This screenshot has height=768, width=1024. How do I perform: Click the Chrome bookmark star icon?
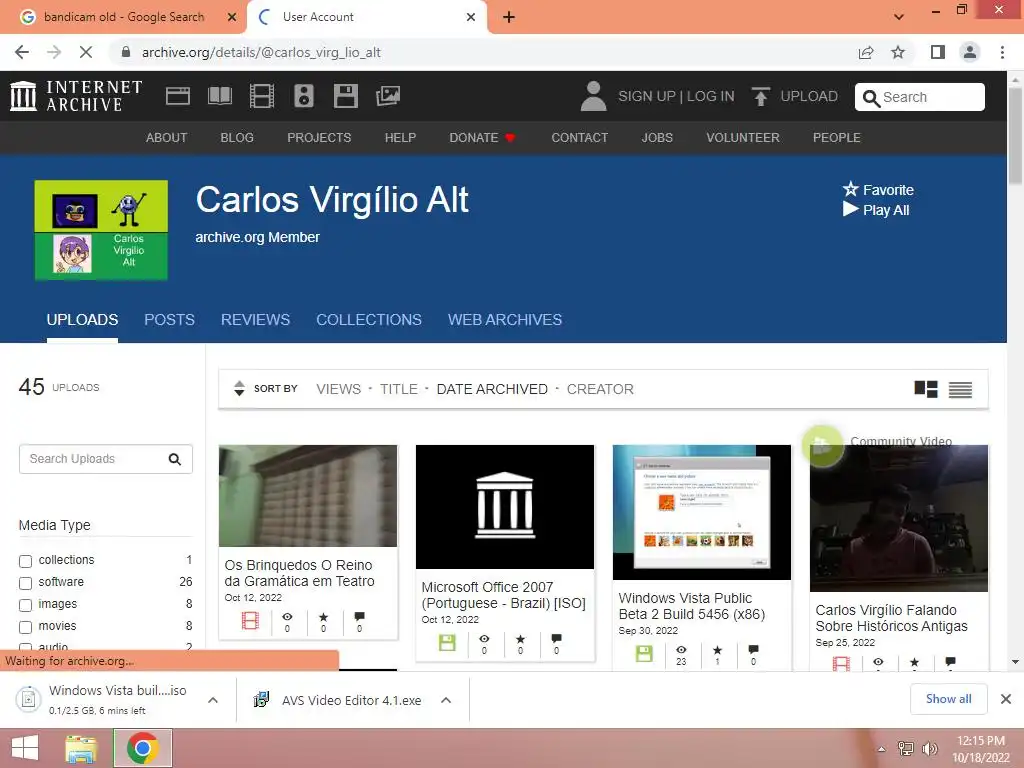tap(898, 52)
